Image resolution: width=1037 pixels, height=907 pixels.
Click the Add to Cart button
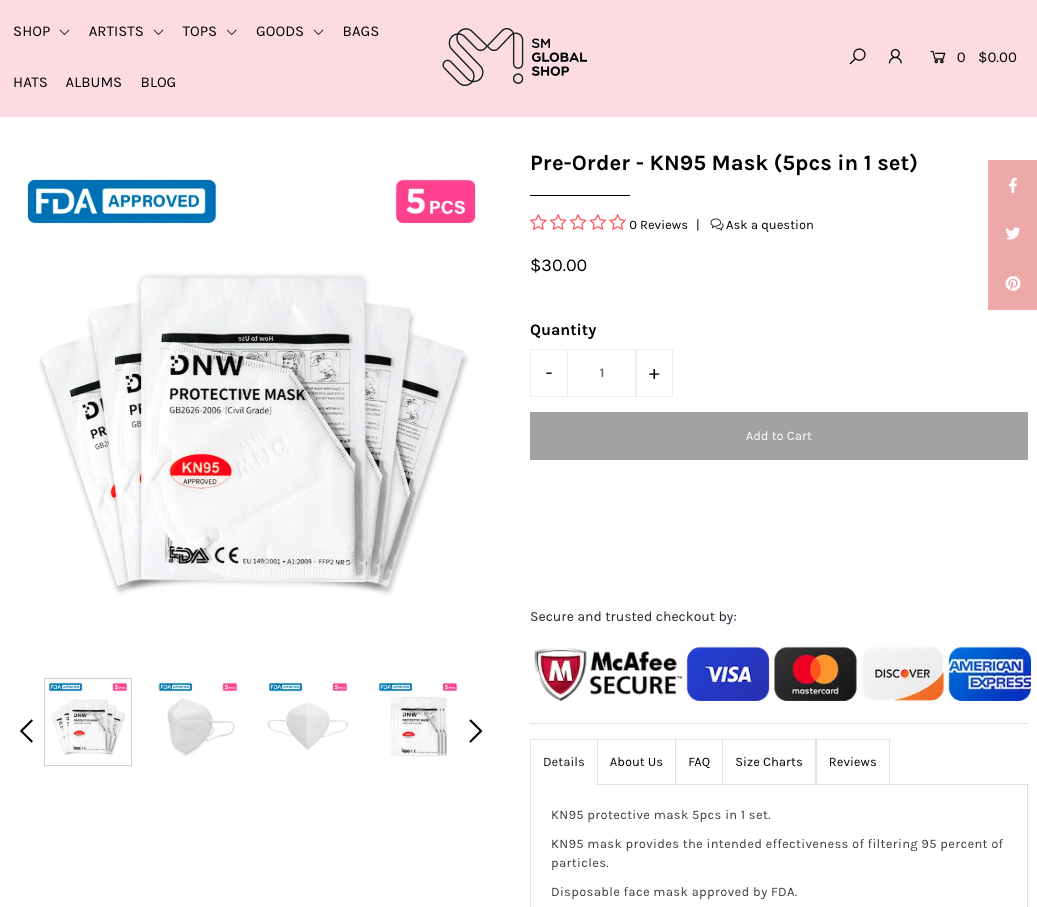pyautogui.click(x=778, y=436)
